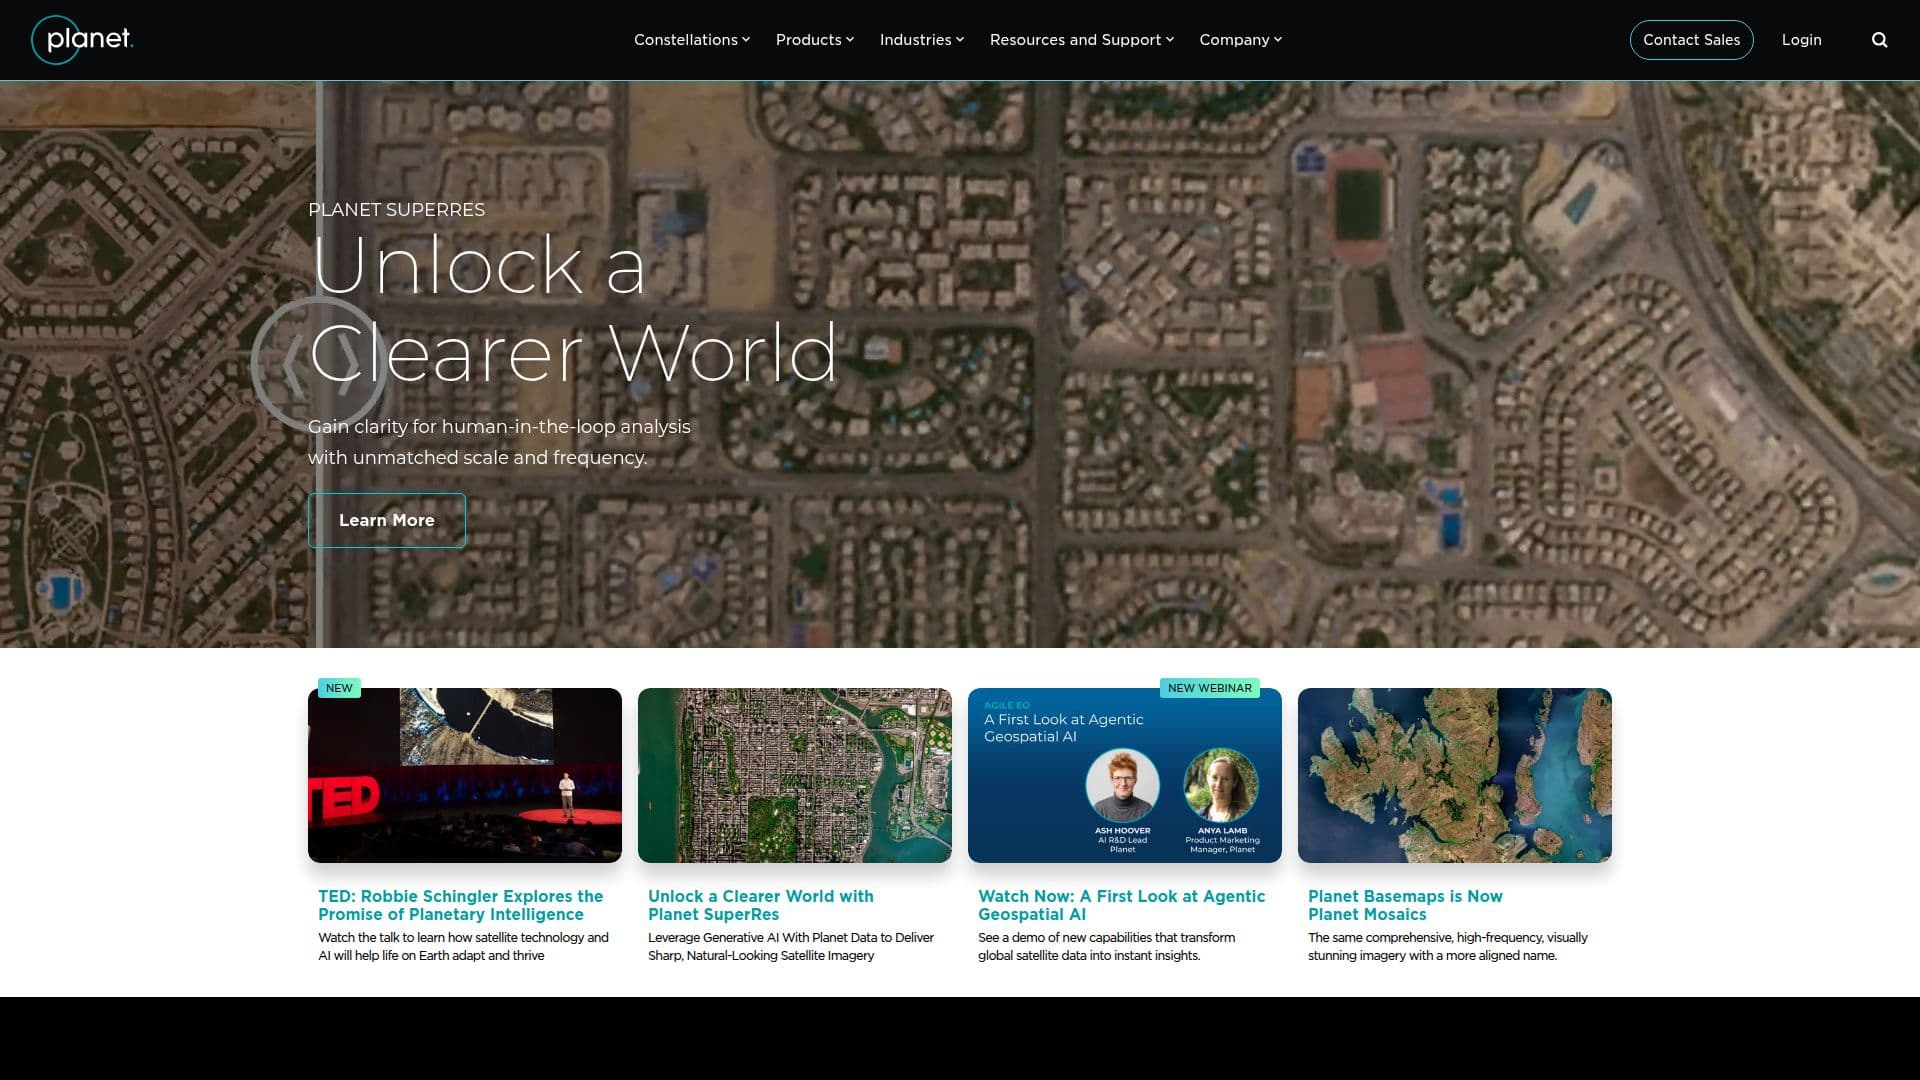Image resolution: width=1920 pixels, height=1080 pixels.
Task: Open 'TED: Robbie Schingler Explores' article link
Action: 461,905
